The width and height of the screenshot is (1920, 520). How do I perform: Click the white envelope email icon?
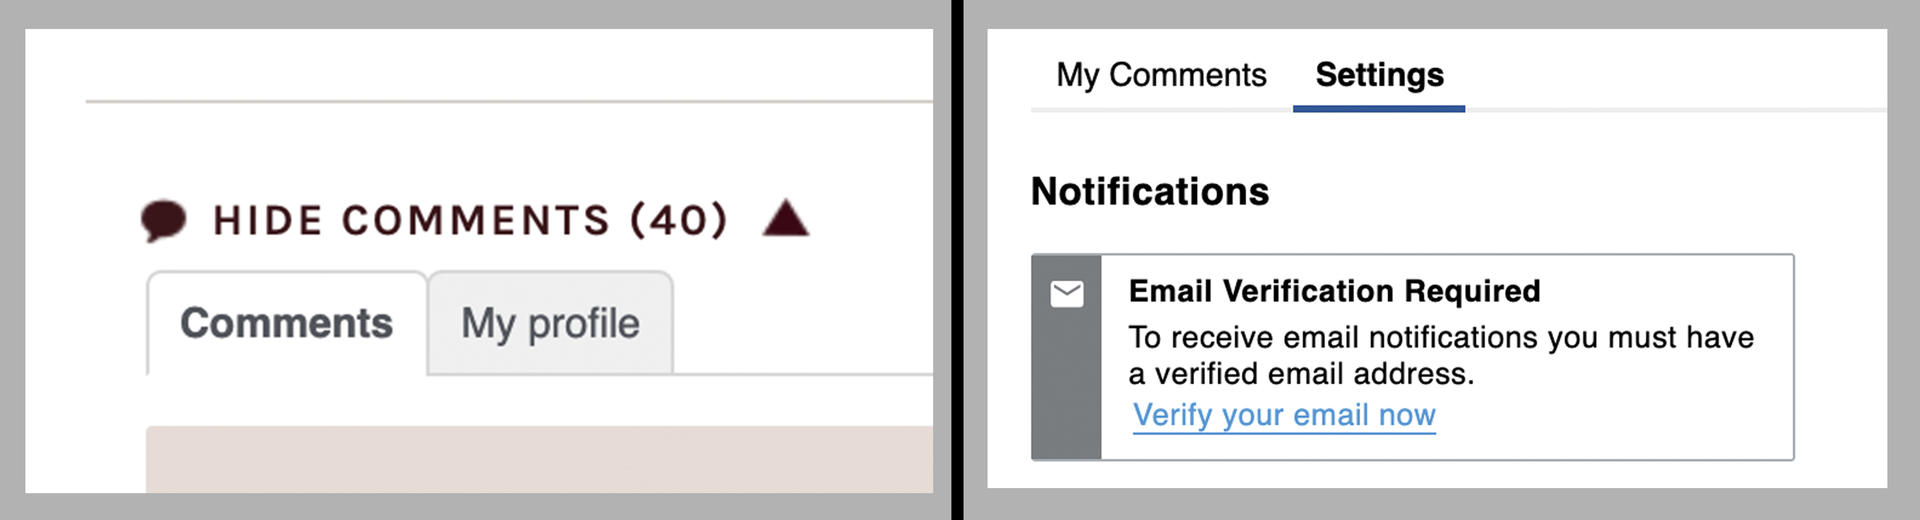1067,294
